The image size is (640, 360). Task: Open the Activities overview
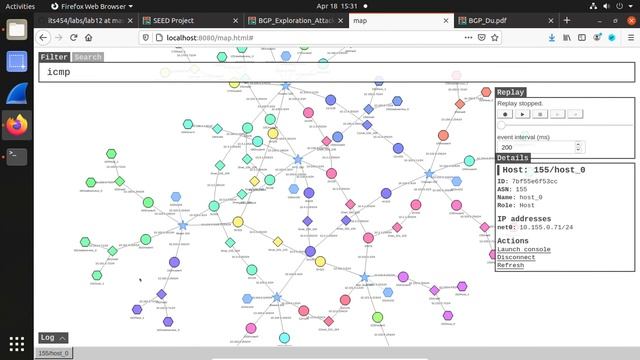tap(20, 6)
